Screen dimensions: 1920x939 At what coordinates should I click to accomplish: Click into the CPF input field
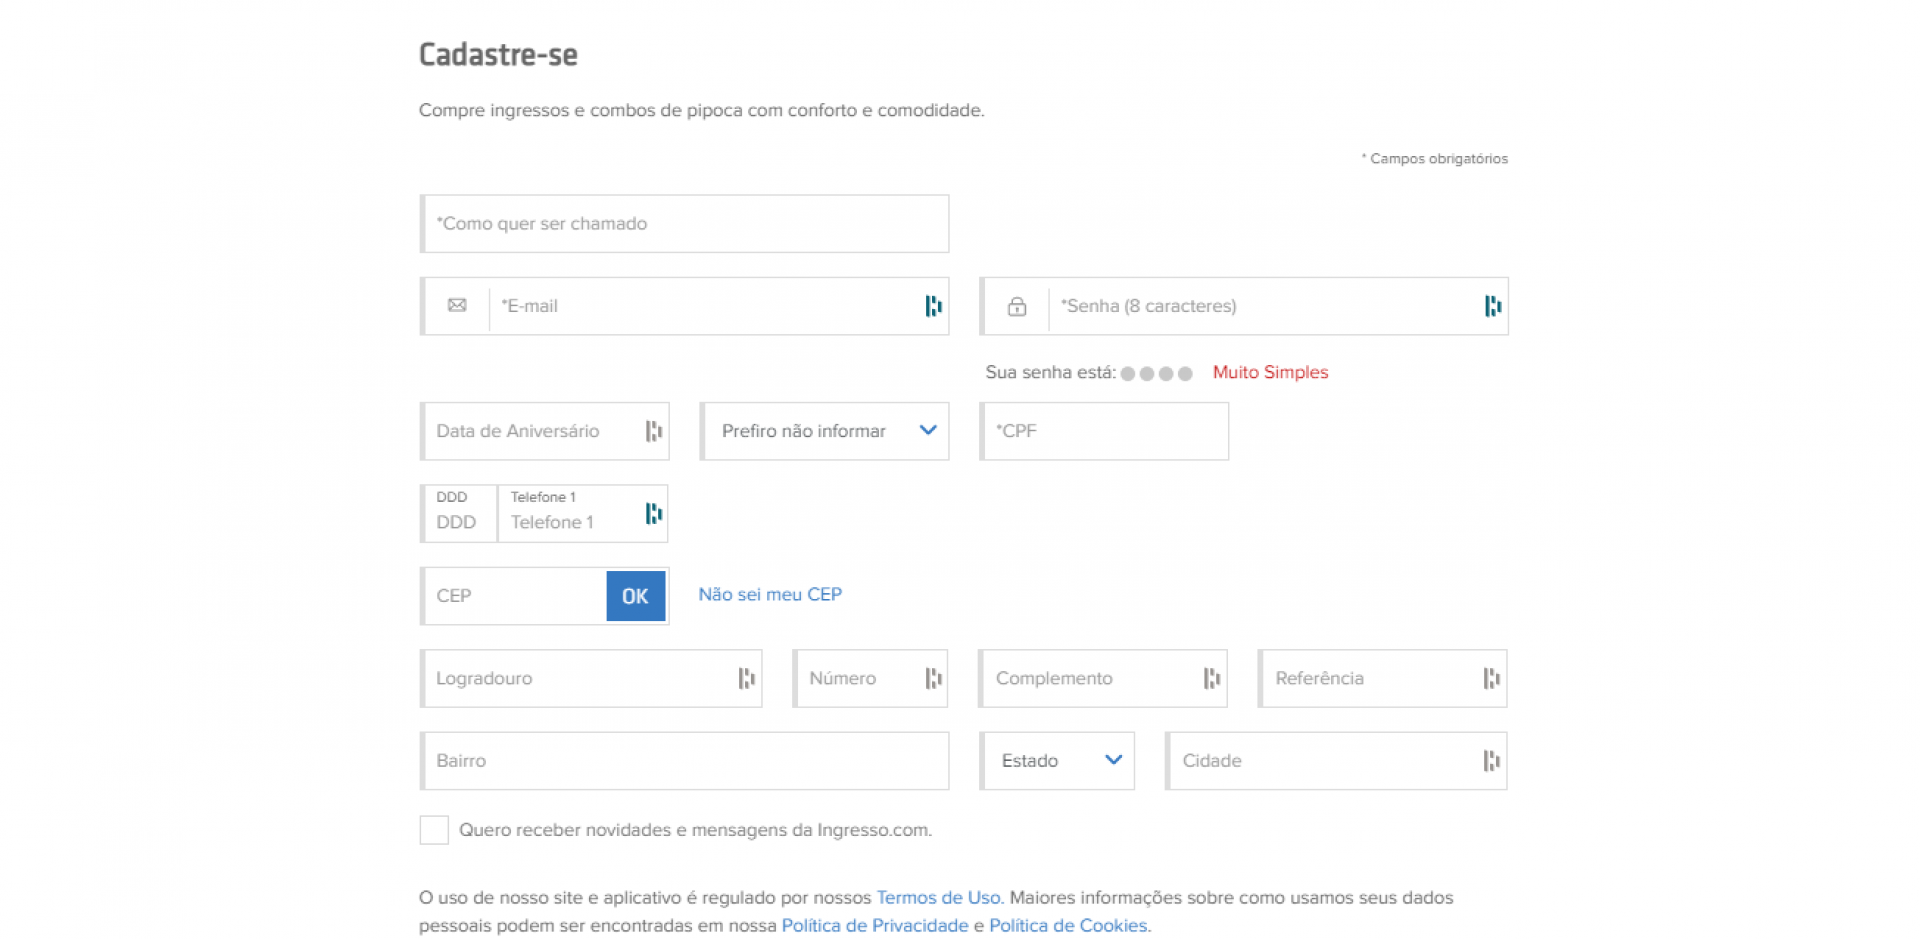(x=1105, y=431)
